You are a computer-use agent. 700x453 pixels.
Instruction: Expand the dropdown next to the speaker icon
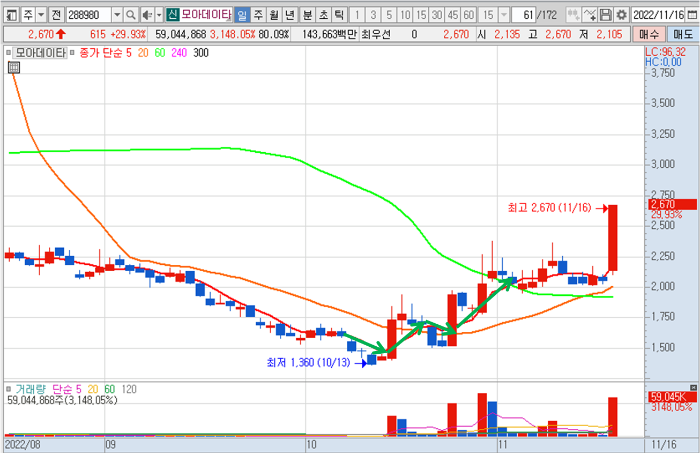tap(159, 15)
